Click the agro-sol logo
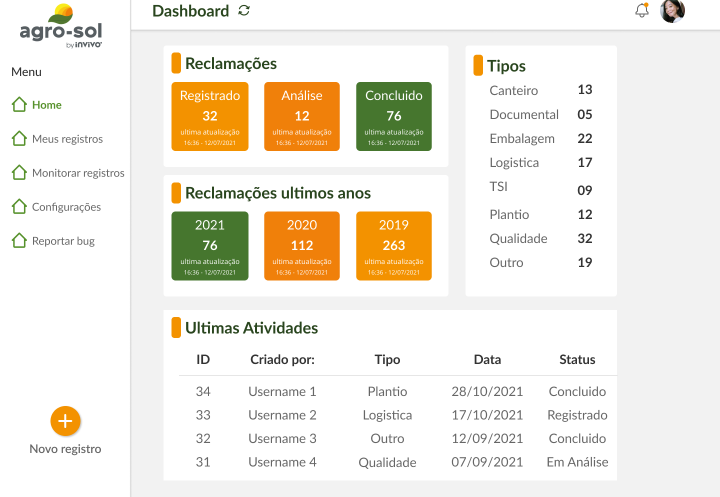The width and height of the screenshot is (720, 497). (61, 26)
